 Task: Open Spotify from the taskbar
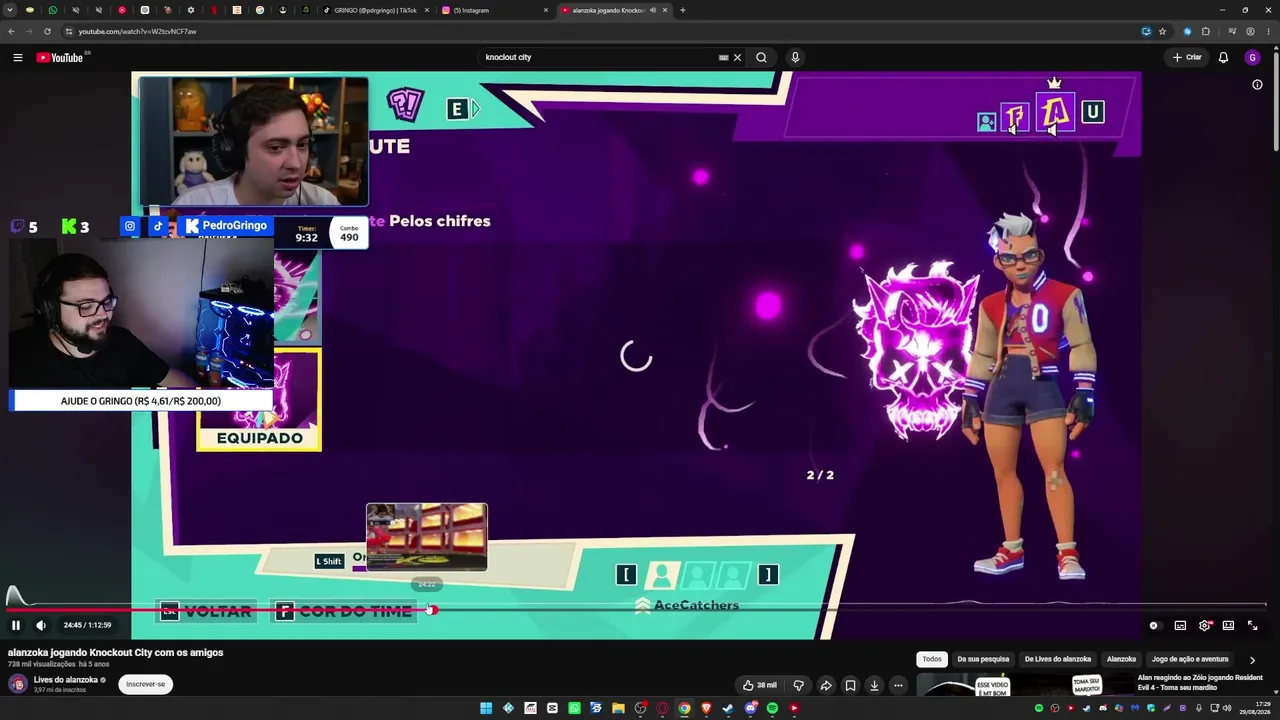click(x=772, y=708)
